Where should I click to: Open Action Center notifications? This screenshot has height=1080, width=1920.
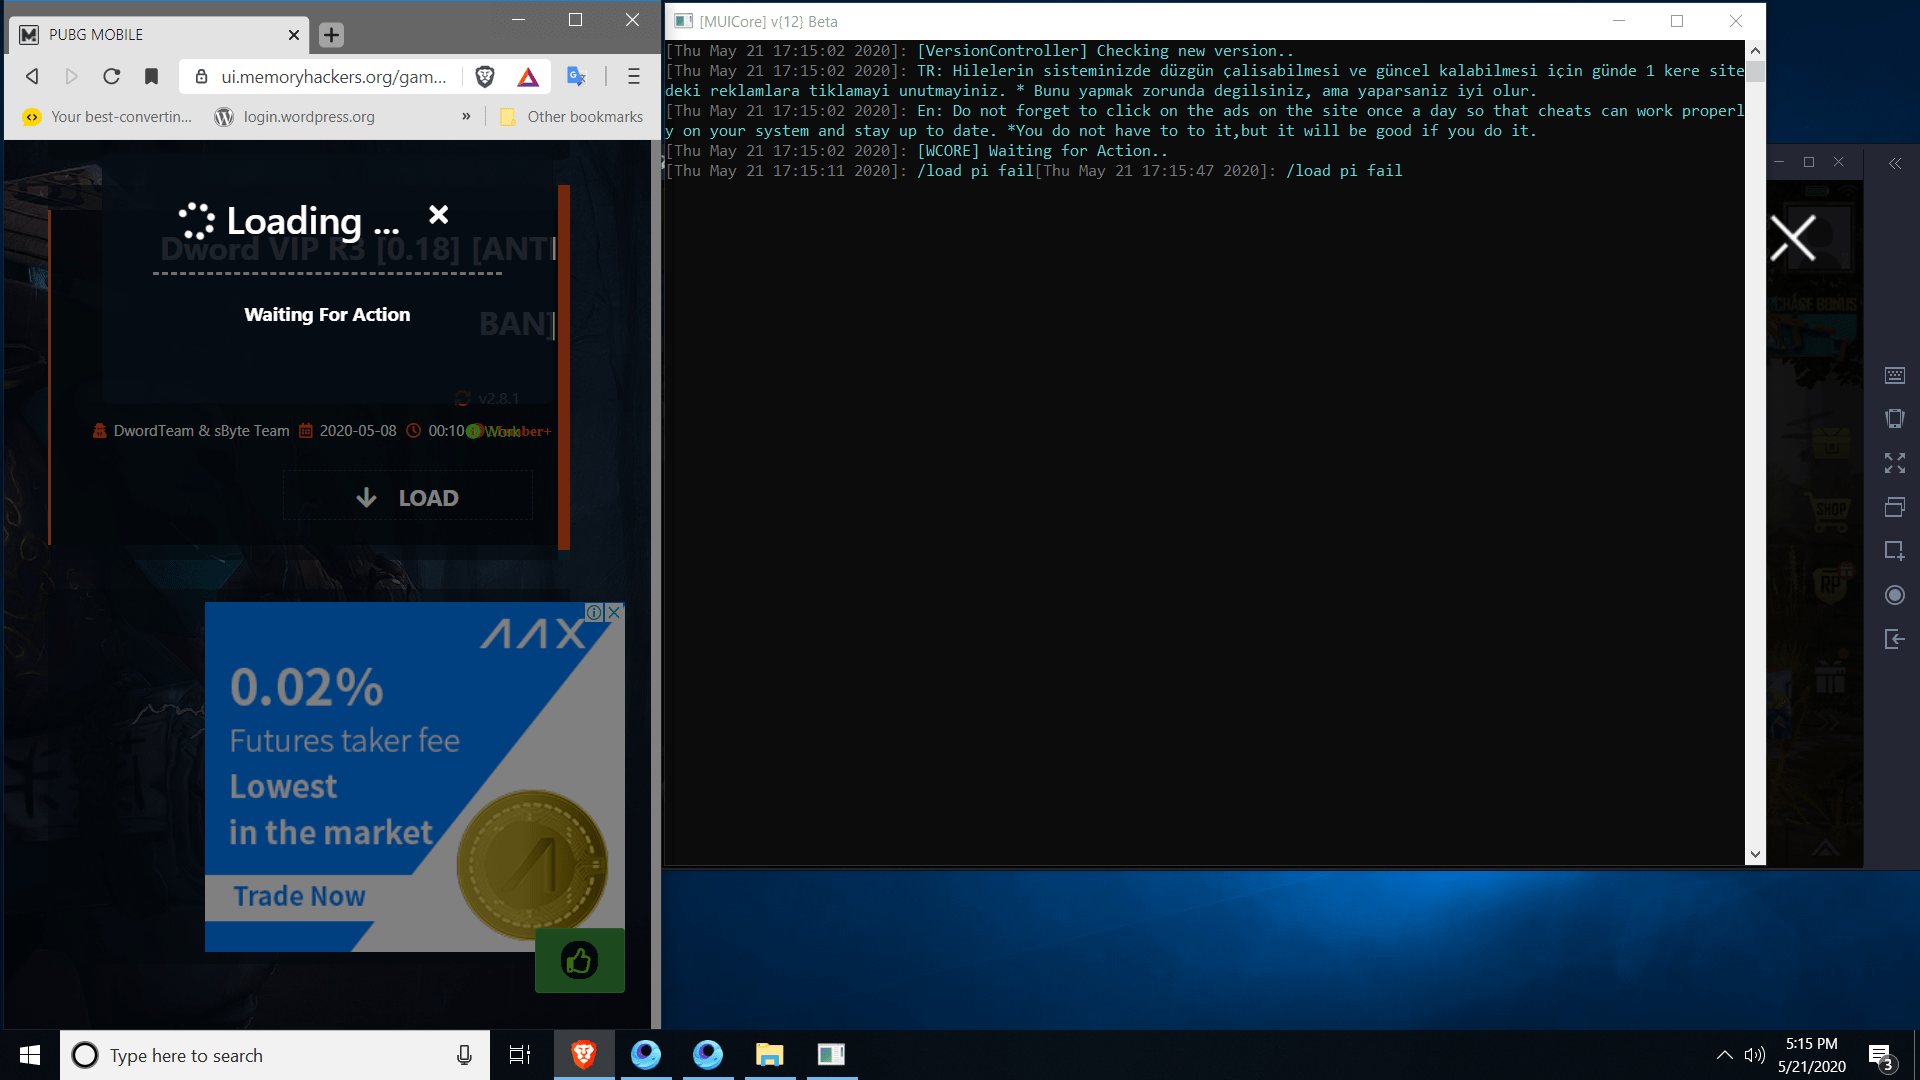[x=1881, y=1055]
